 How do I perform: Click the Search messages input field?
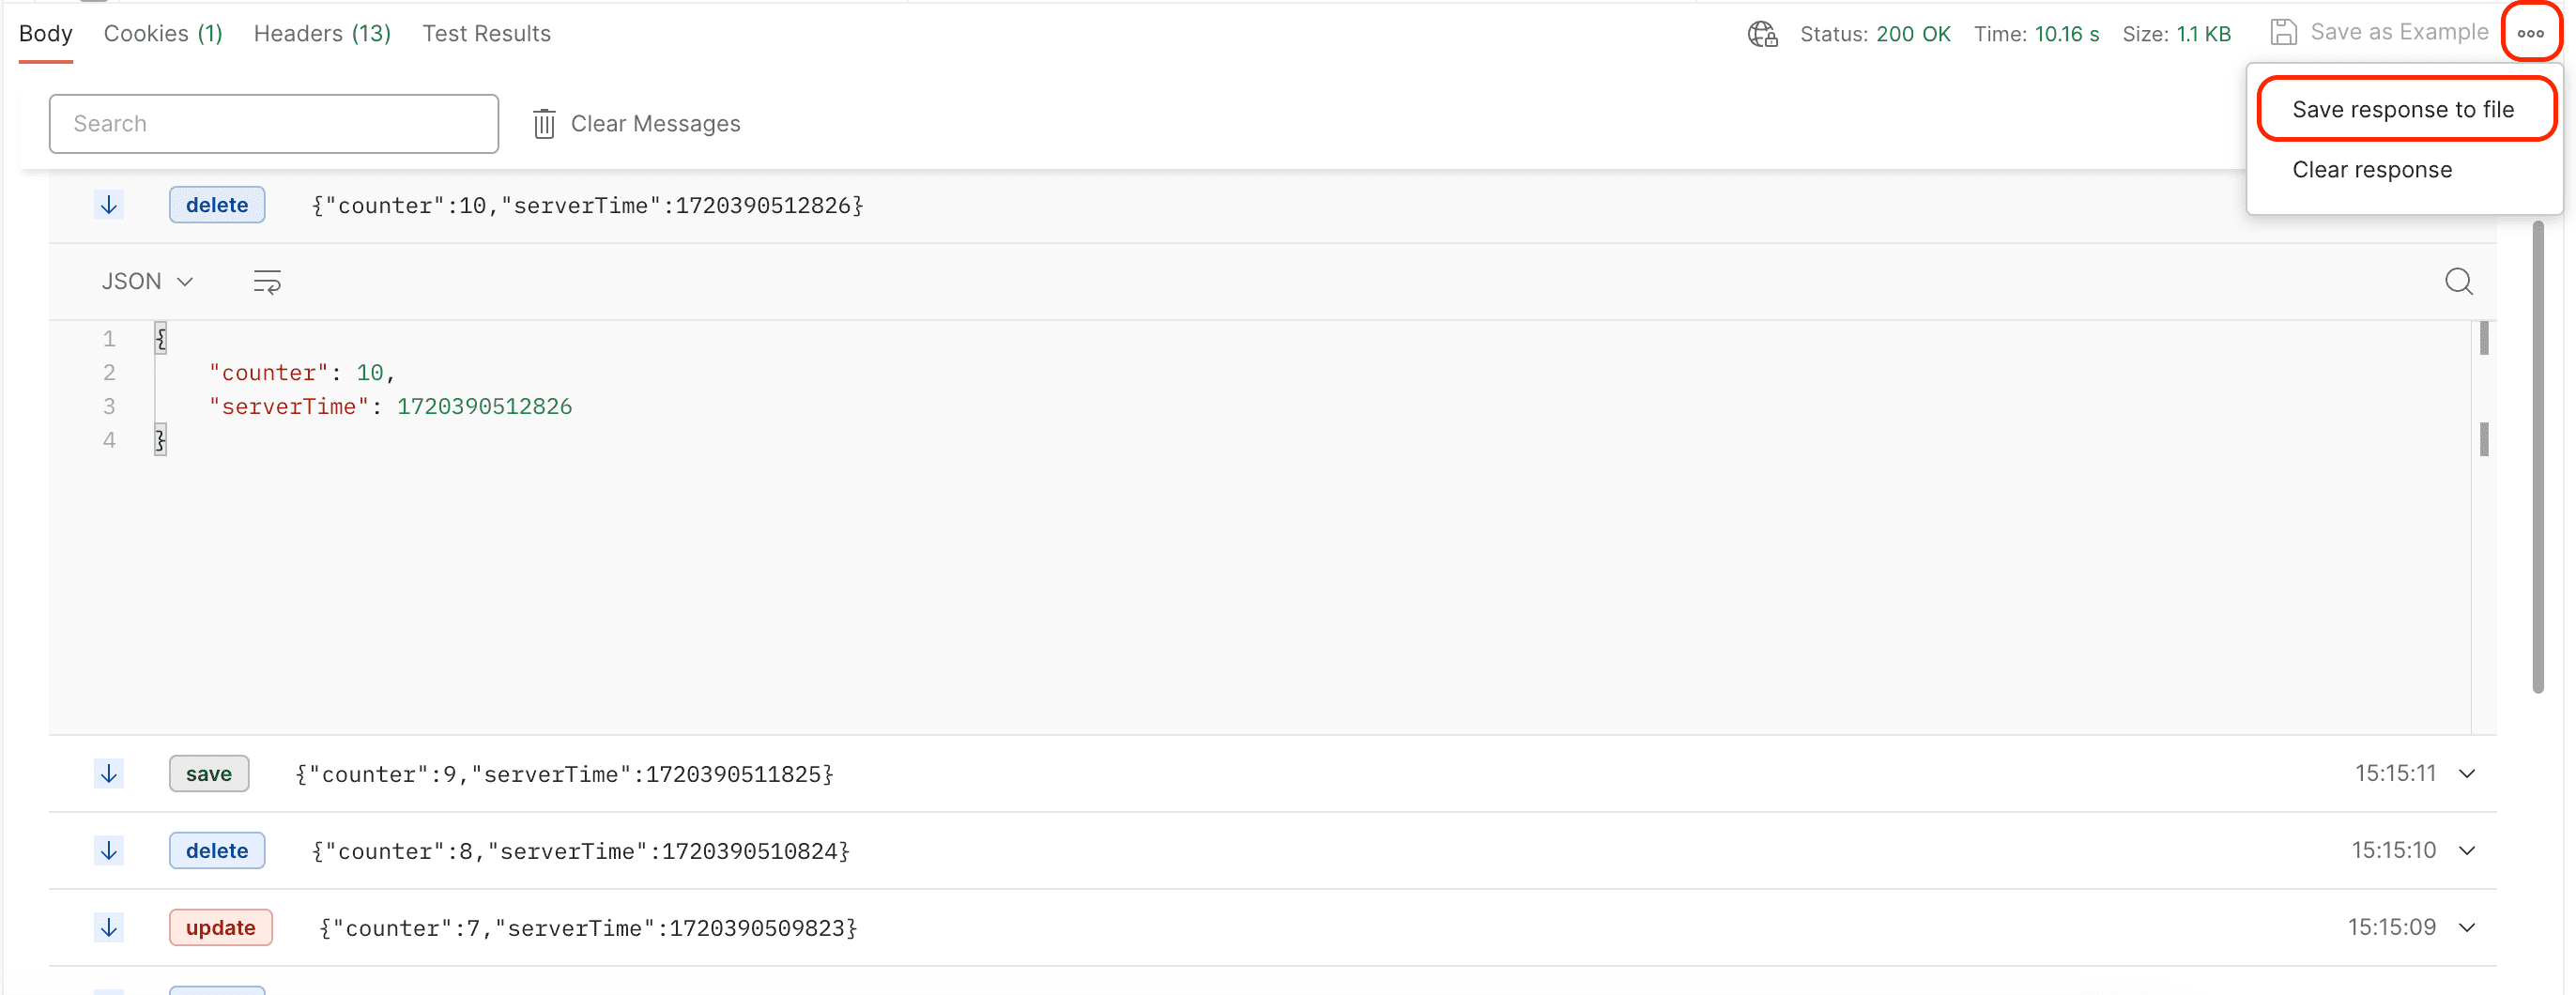[274, 124]
